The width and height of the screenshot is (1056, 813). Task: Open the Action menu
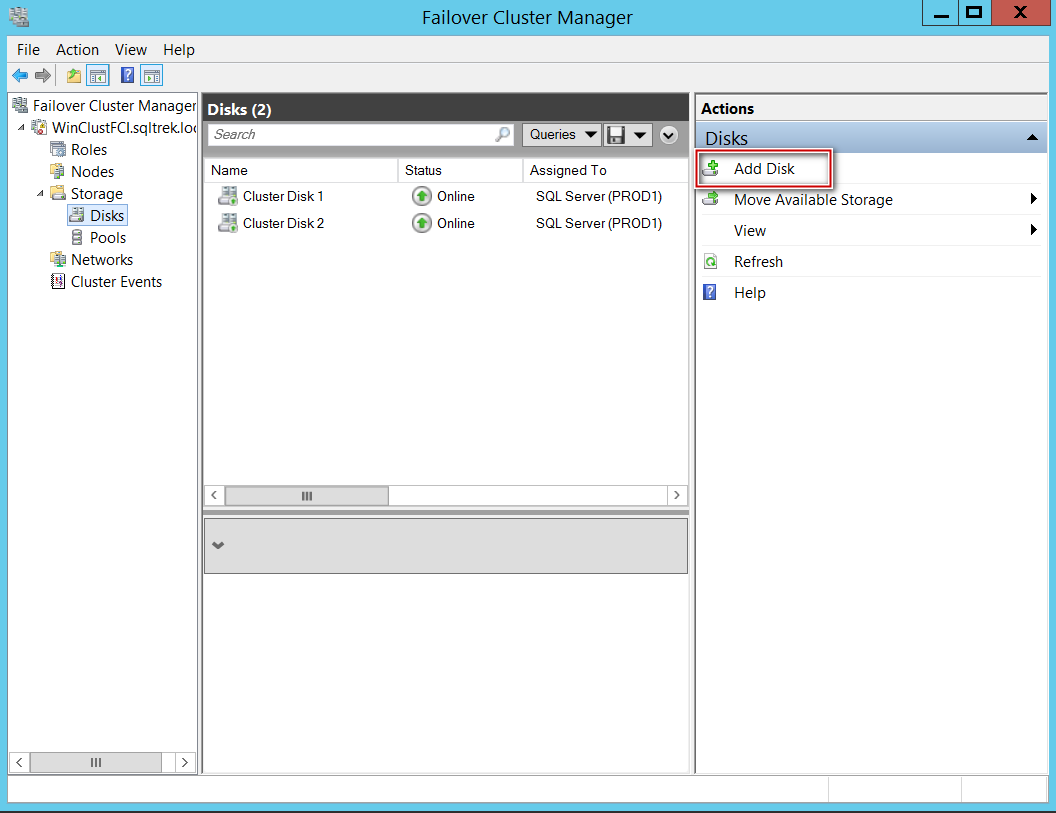point(77,50)
